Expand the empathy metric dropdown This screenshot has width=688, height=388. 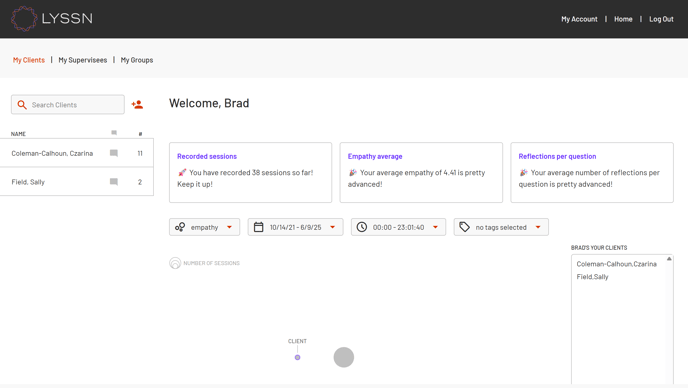coord(204,227)
